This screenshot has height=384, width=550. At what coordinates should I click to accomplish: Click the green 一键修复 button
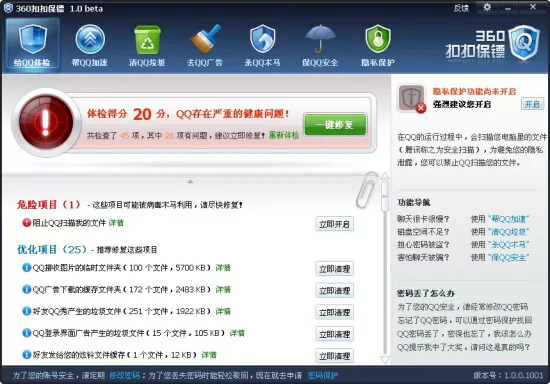335,124
